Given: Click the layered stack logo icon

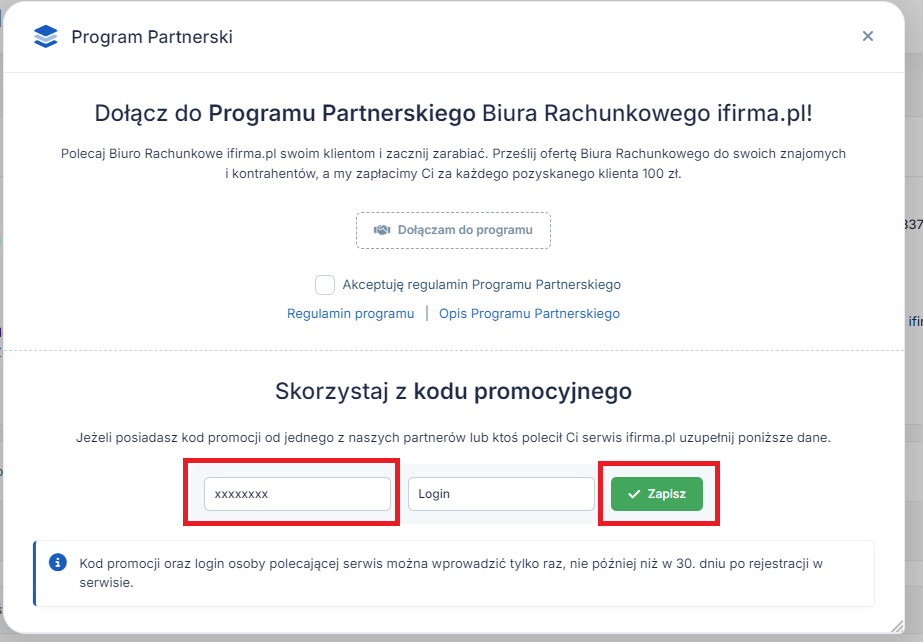Looking at the screenshot, I should click(x=46, y=36).
